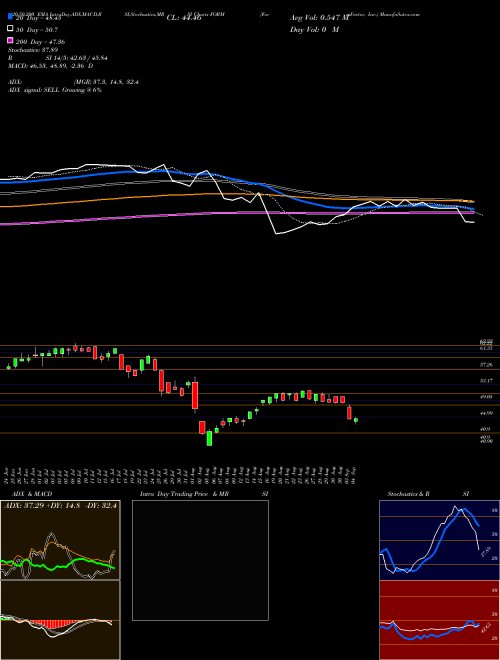This screenshot has height=660, width=500.
Task: Select the ADX (MGR) values text
Action: pos(106,82)
